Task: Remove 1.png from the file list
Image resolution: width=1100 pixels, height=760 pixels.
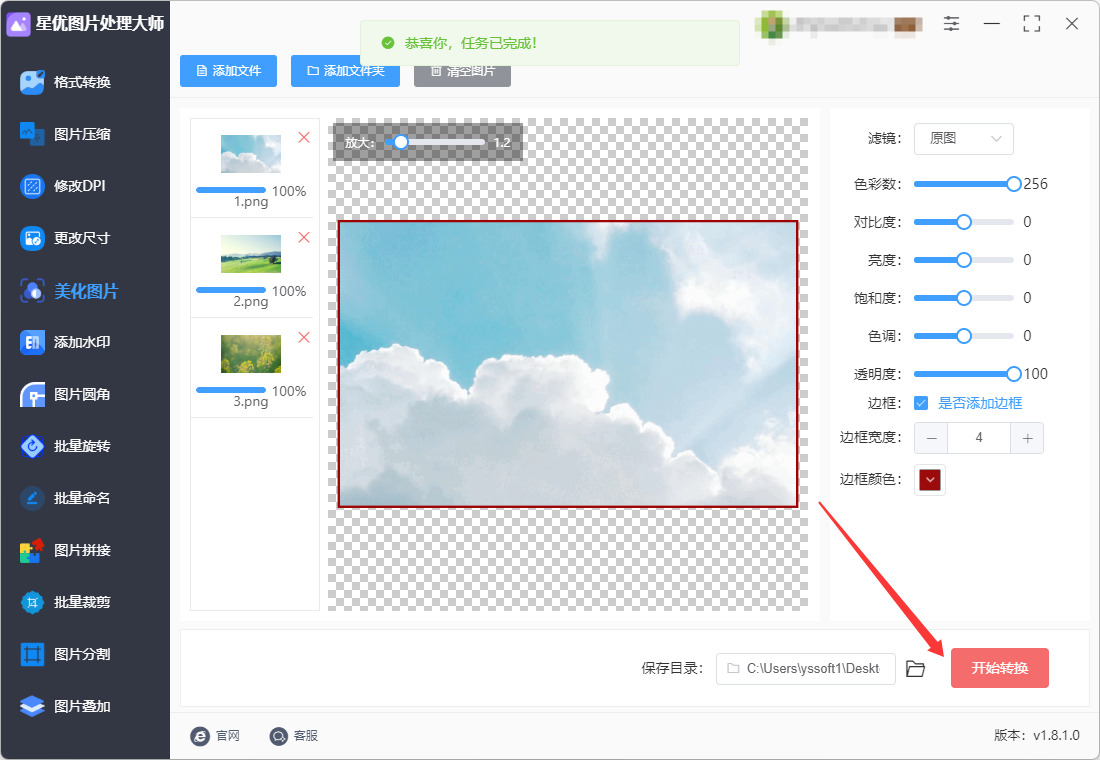Action: pos(304,138)
